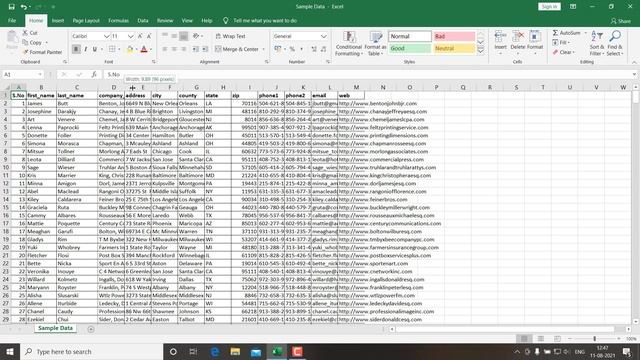This screenshot has height=360, width=640.
Task: Apply the Bad cell style
Action: click(454, 36)
